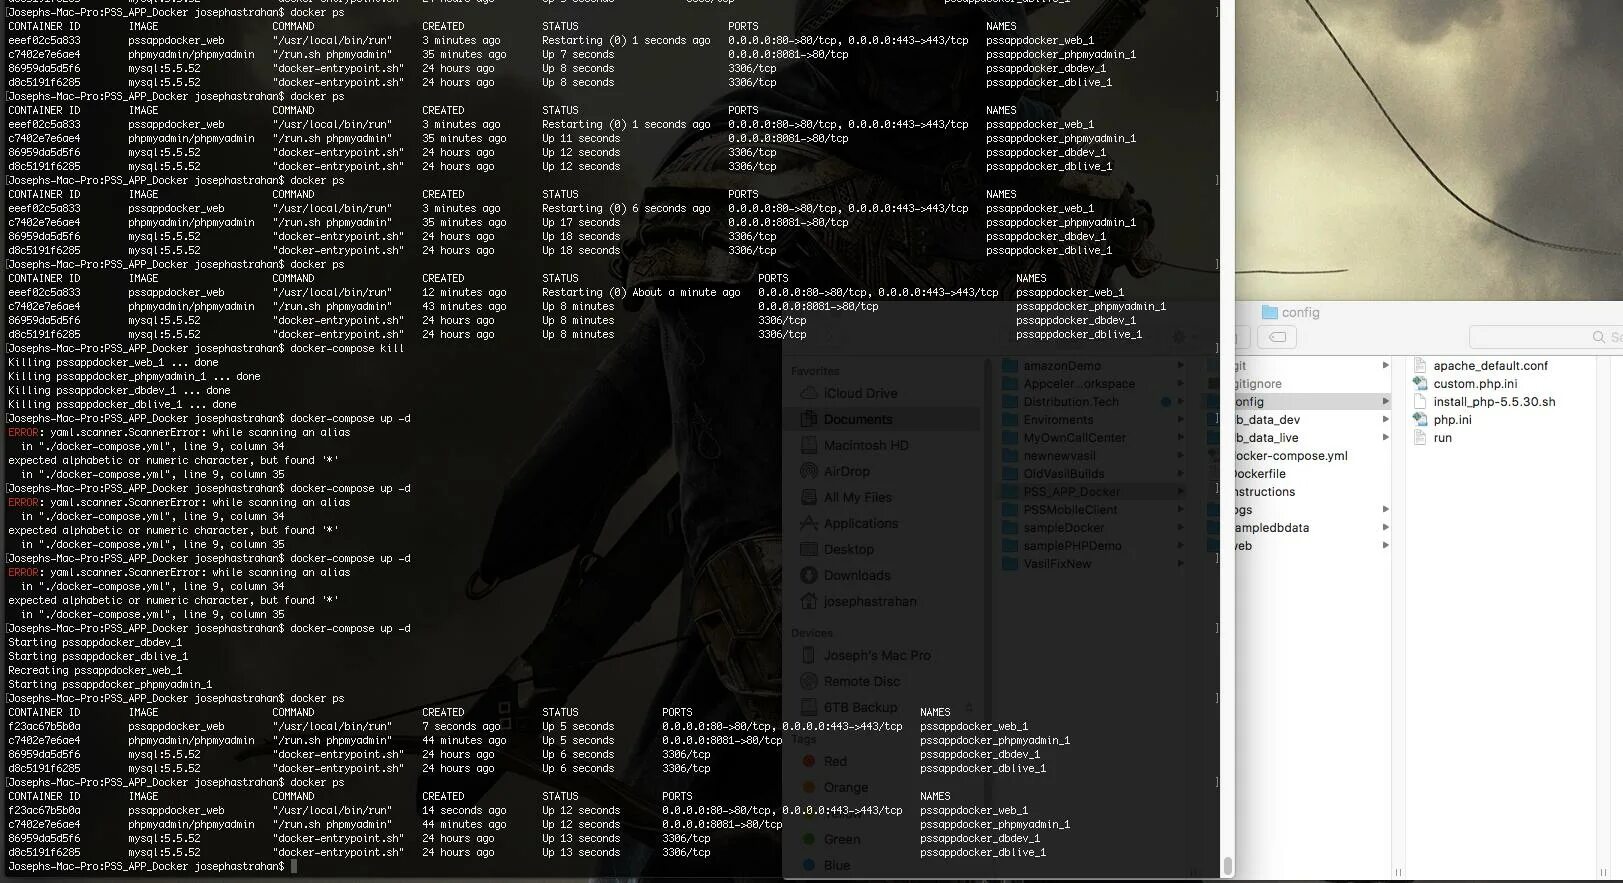The image size is (1623, 883).
Task: Select the php.ini file icon
Action: pyautogui.click(x=1419, y=419)
